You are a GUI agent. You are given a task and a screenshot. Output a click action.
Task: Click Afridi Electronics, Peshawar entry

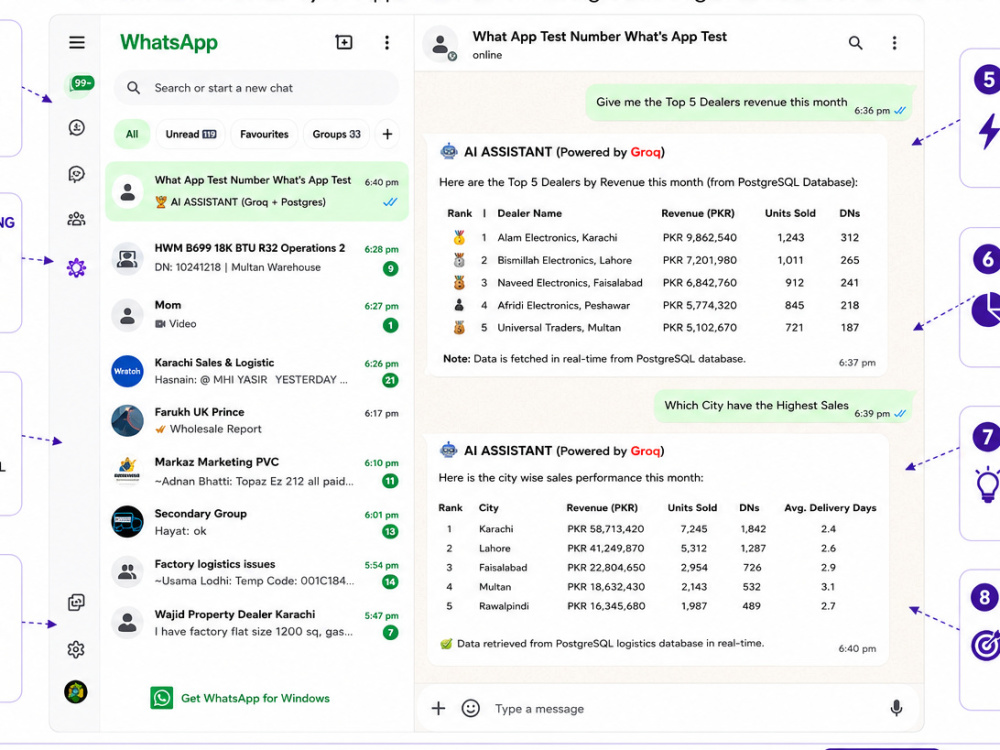click(564, 305)
